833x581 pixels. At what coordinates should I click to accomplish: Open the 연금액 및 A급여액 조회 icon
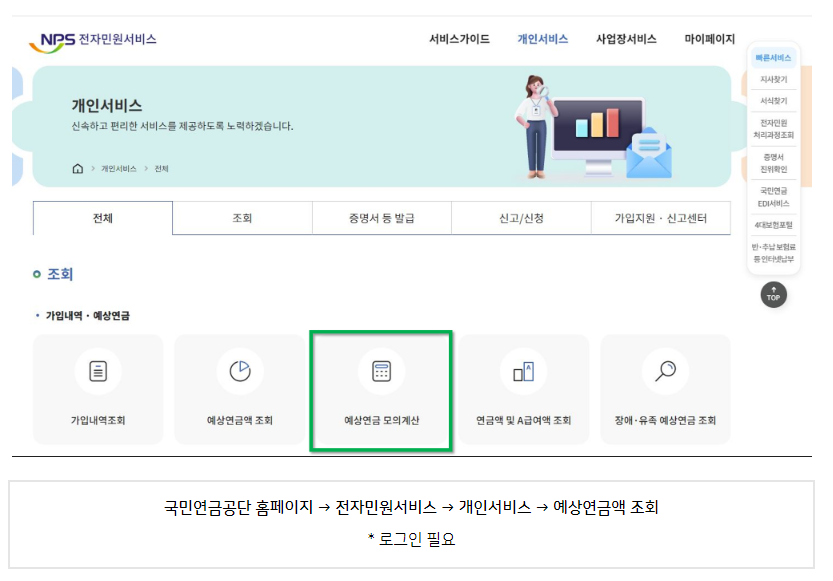tap(522, 369)
